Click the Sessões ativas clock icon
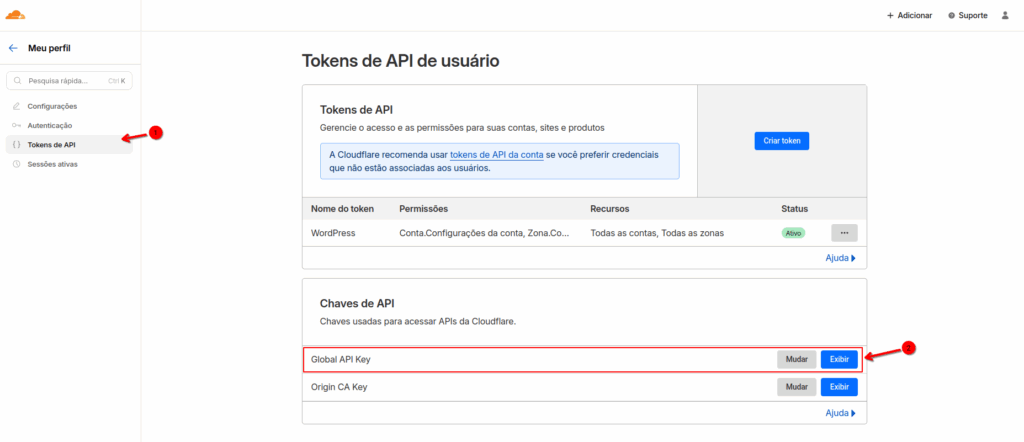Screen dimensions: 1024x442 (16, 164)
